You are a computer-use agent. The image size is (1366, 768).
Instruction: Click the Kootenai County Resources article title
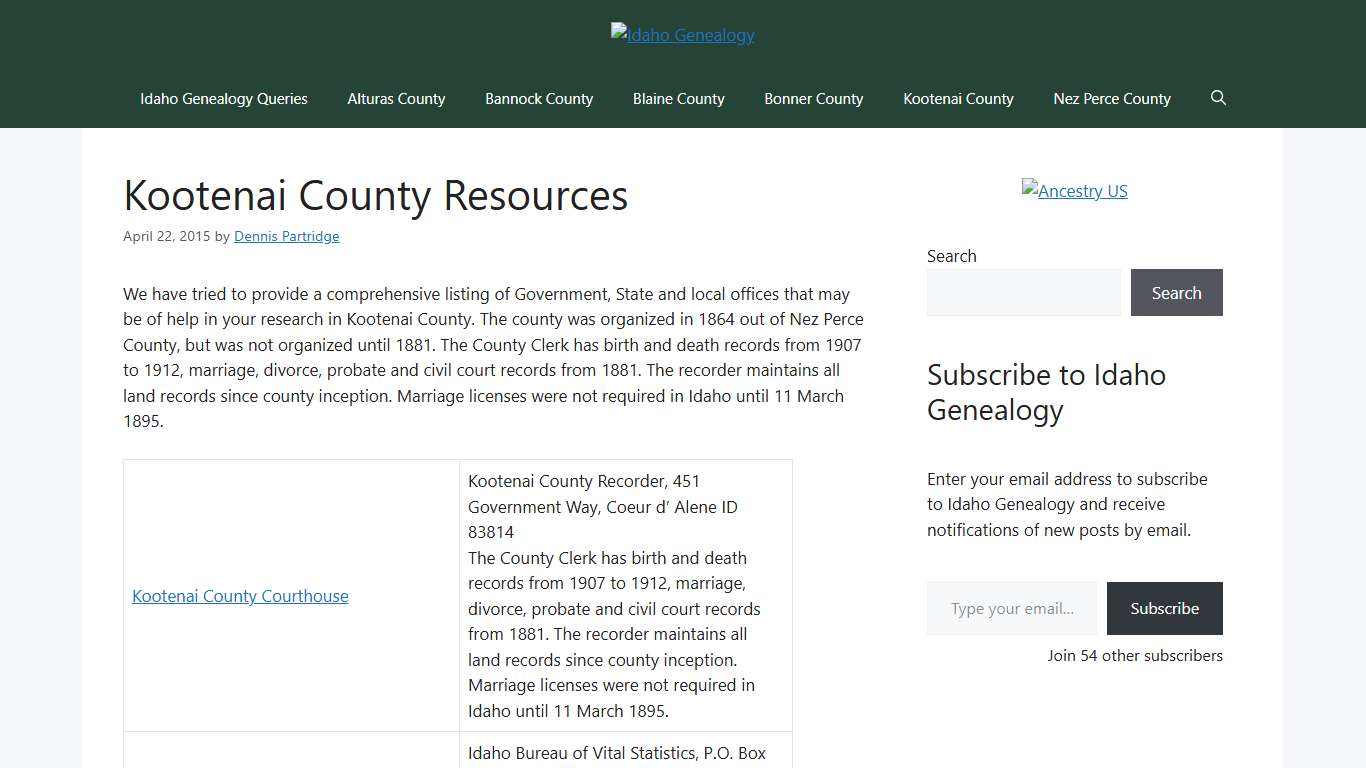point(375,196)
